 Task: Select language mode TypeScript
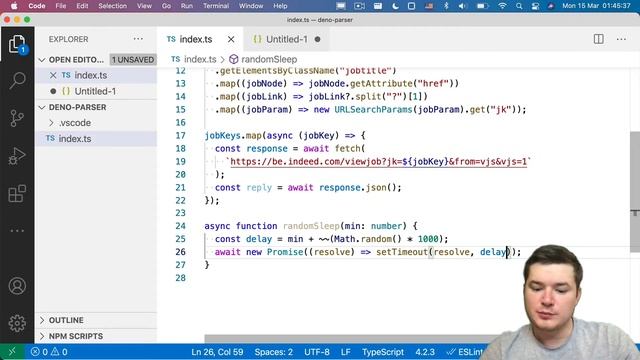383,351
